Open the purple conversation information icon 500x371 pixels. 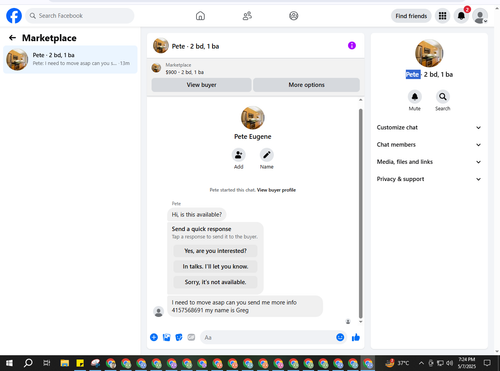(x=352, y=45)
